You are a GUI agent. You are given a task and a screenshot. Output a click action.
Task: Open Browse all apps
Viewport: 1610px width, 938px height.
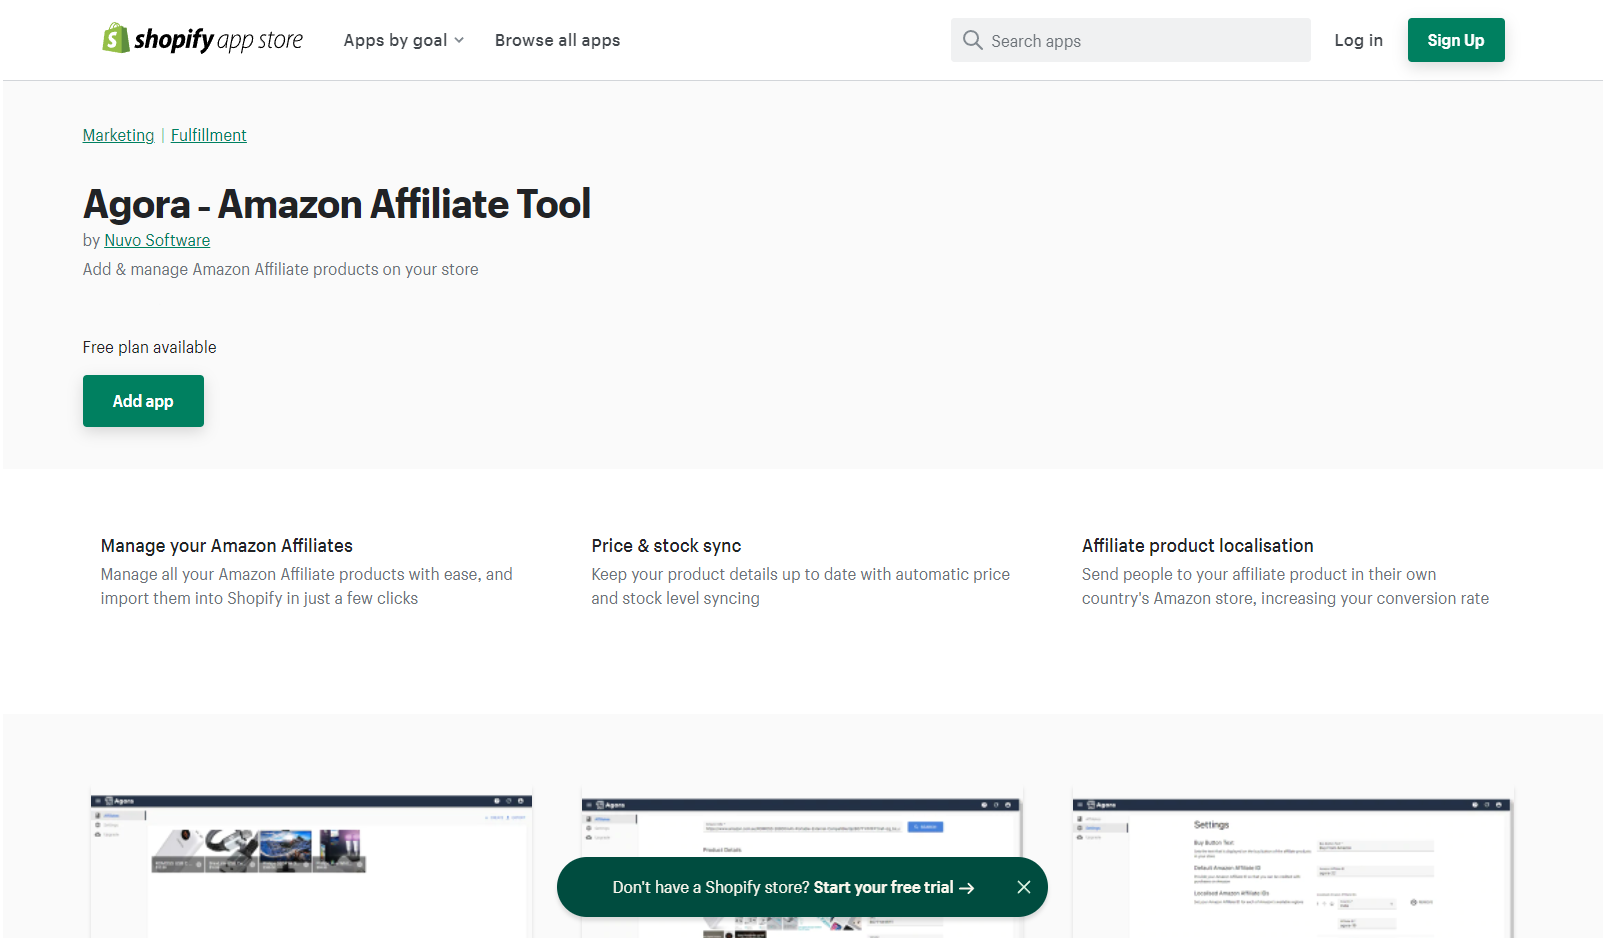pyautogui.click(x=557, y=40)
